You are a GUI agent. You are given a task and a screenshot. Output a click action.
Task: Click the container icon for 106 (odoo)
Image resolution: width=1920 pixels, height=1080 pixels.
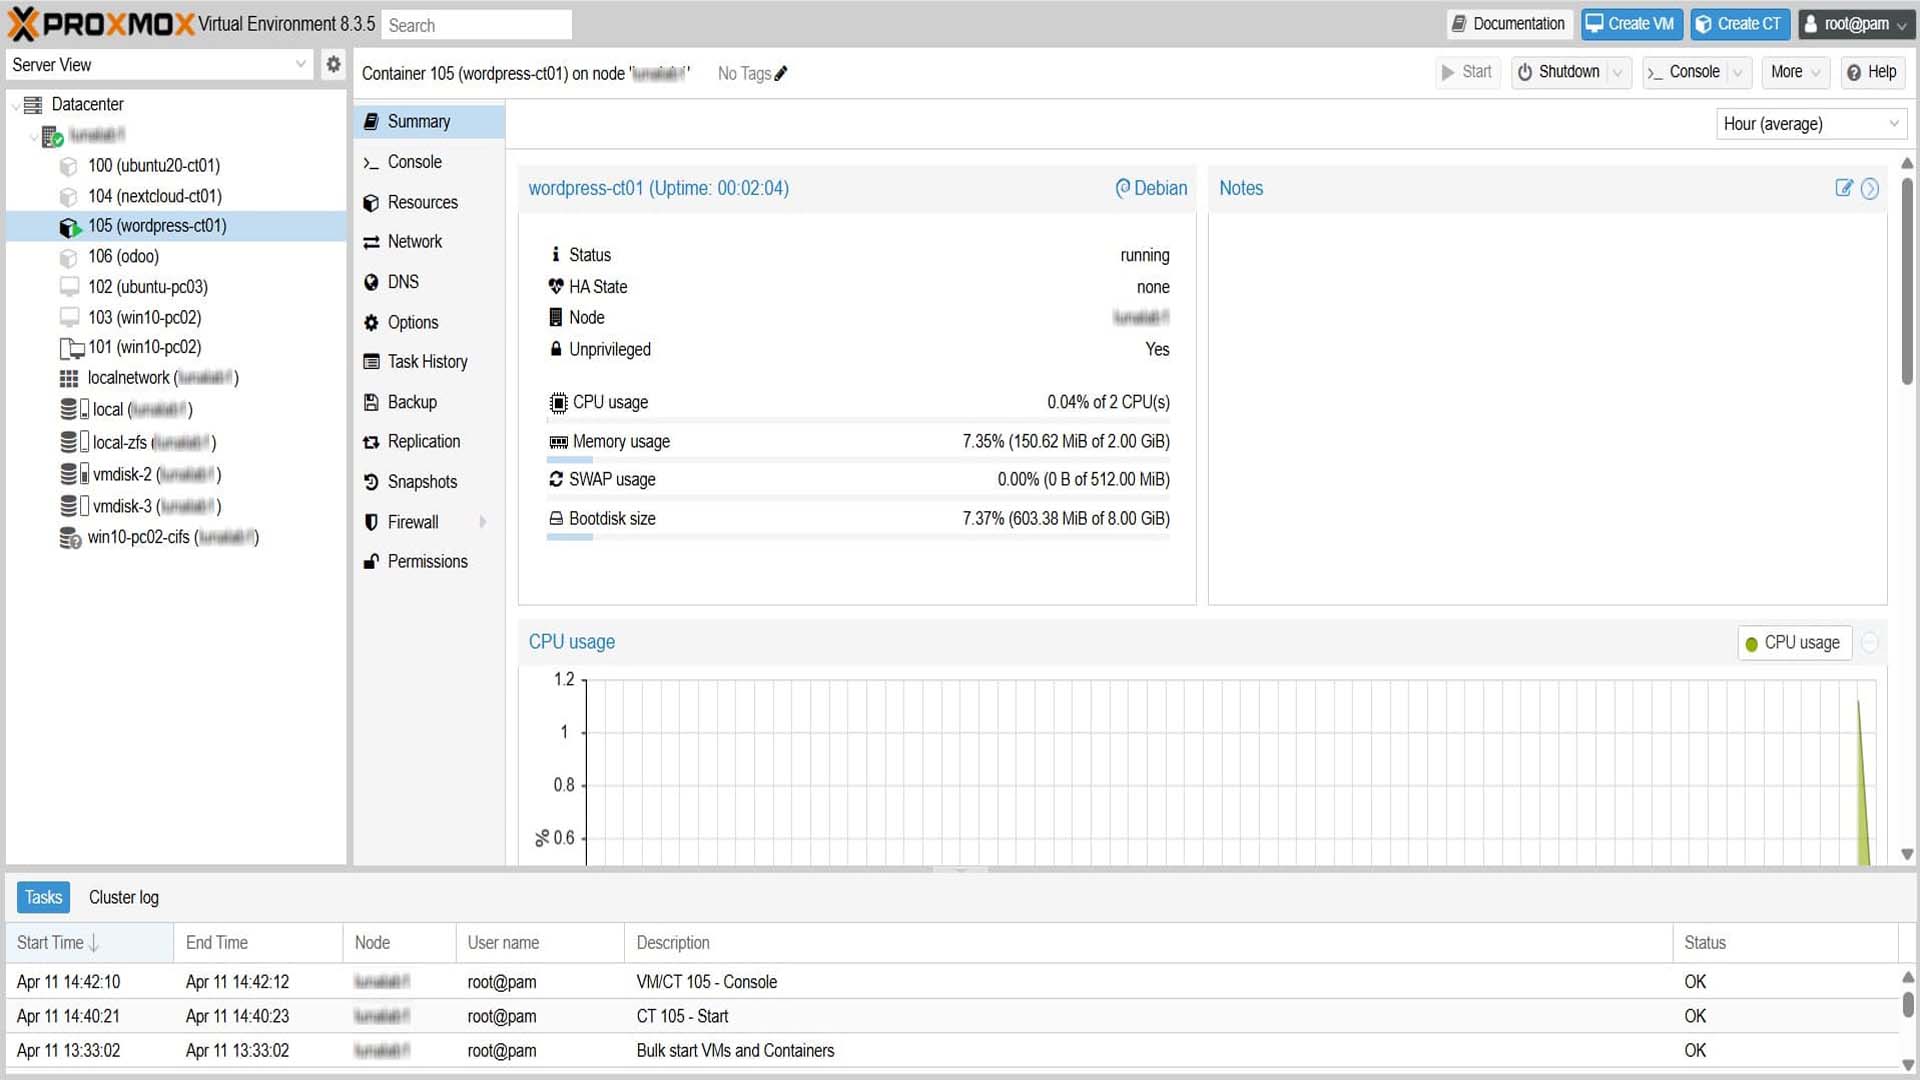68,257
